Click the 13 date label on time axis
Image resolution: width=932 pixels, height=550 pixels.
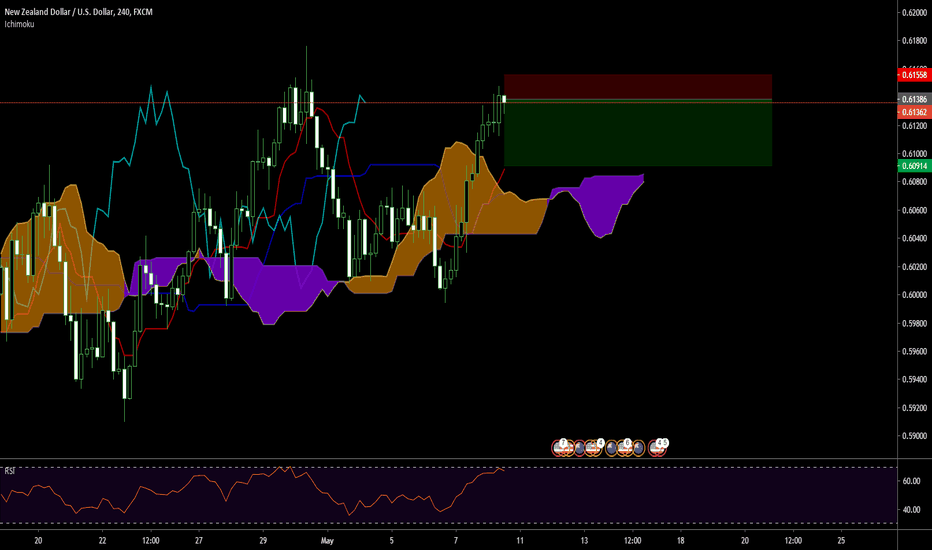584,540
